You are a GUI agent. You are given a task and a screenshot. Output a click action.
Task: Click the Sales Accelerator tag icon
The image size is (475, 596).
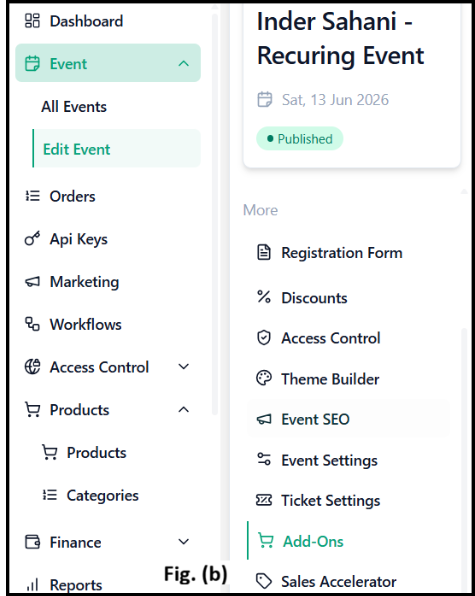pyautogui.click(x=264, y=581)
